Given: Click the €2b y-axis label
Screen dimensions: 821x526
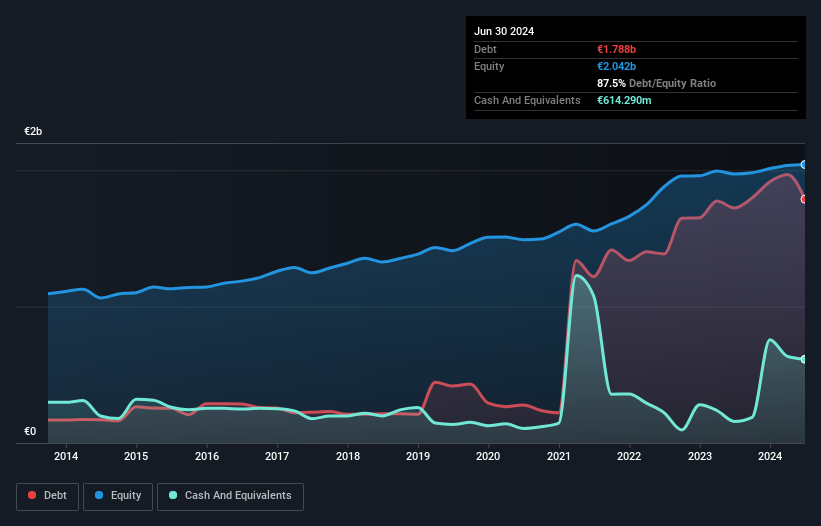Looking at the screenshot, I should point(33,131).
